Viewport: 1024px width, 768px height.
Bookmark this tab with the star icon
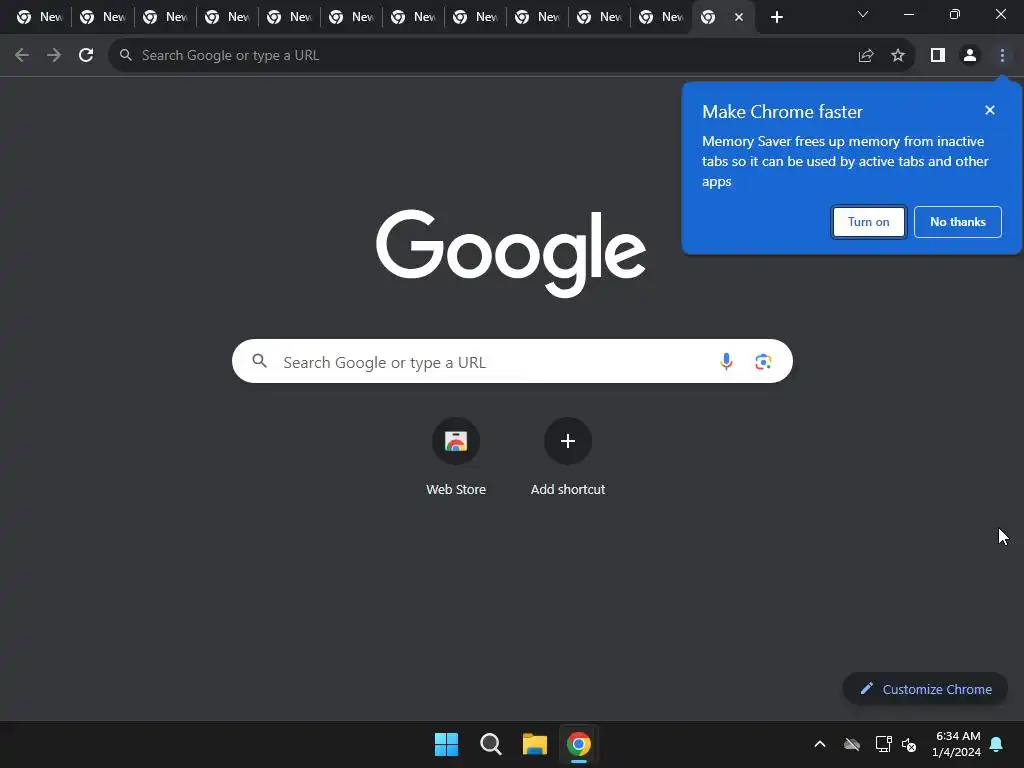(898, 56)
